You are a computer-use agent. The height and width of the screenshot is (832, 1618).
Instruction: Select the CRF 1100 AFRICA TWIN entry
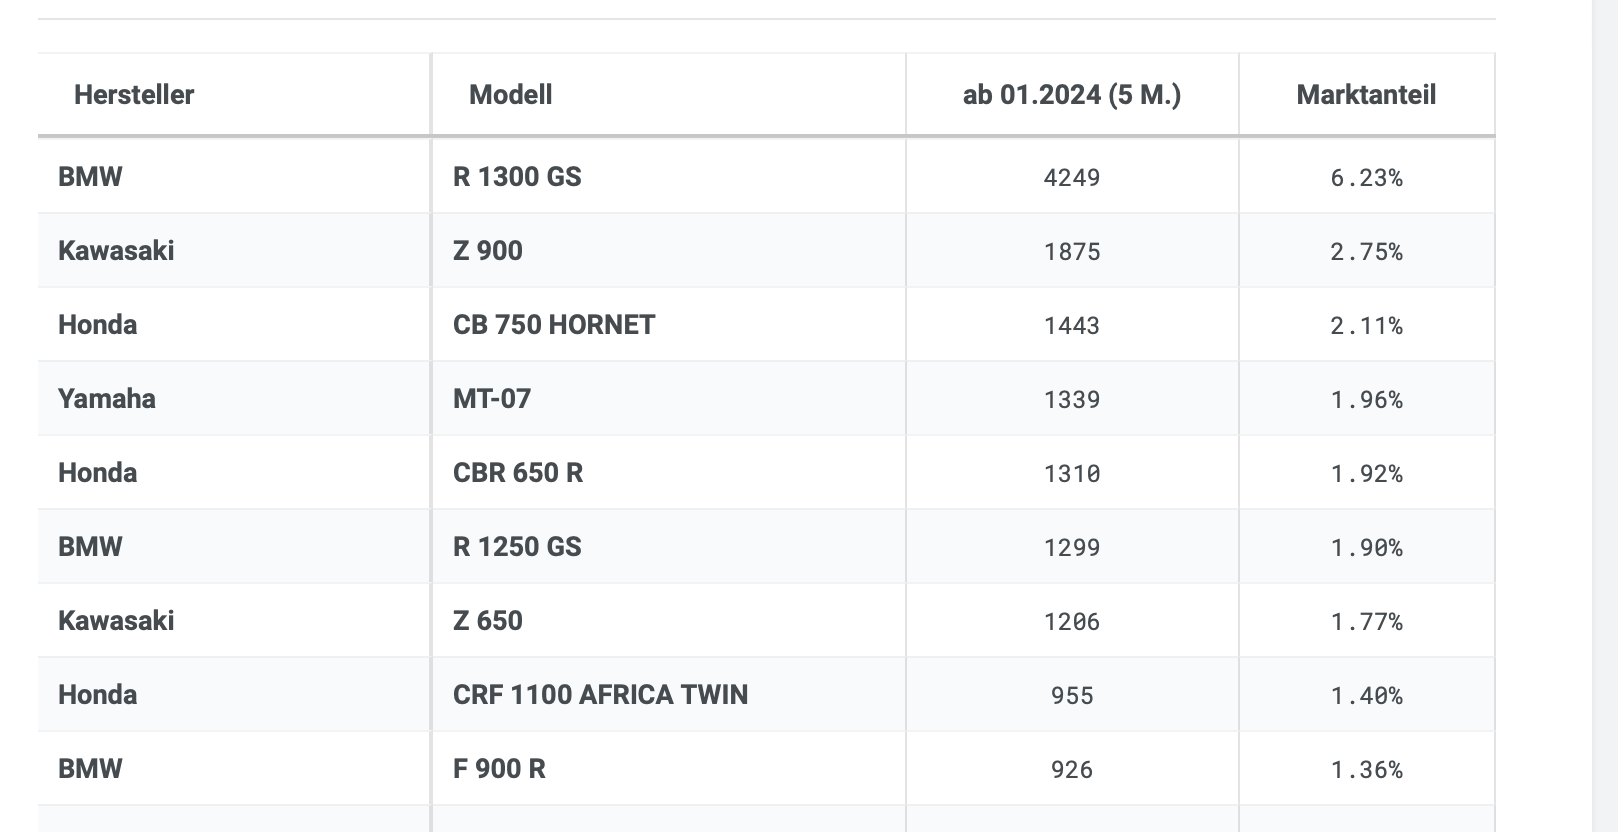(600, 695)
